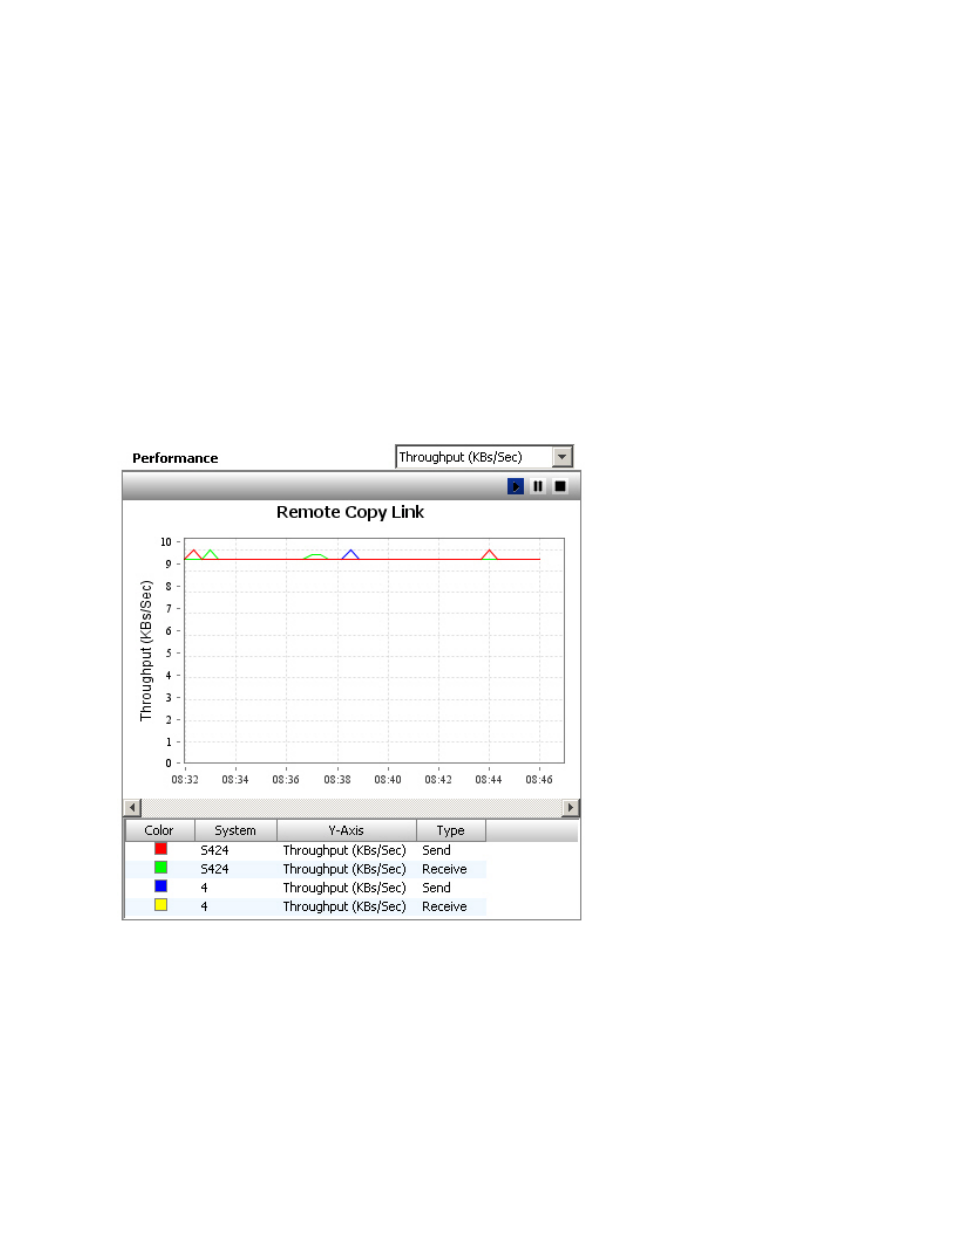
Task: Click Throughput (KBs/Sec) in the green row
Action: coord(344,870)
